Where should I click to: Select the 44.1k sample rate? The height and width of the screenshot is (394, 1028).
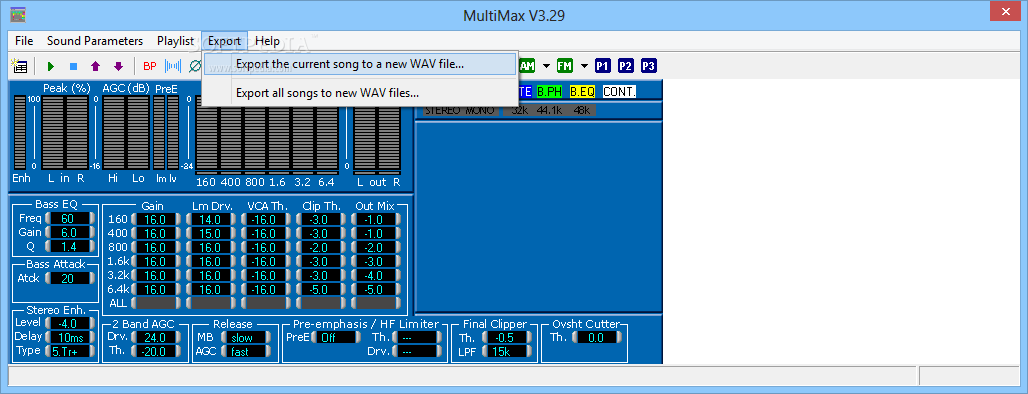pyautogui.click(x=550, y=110)
